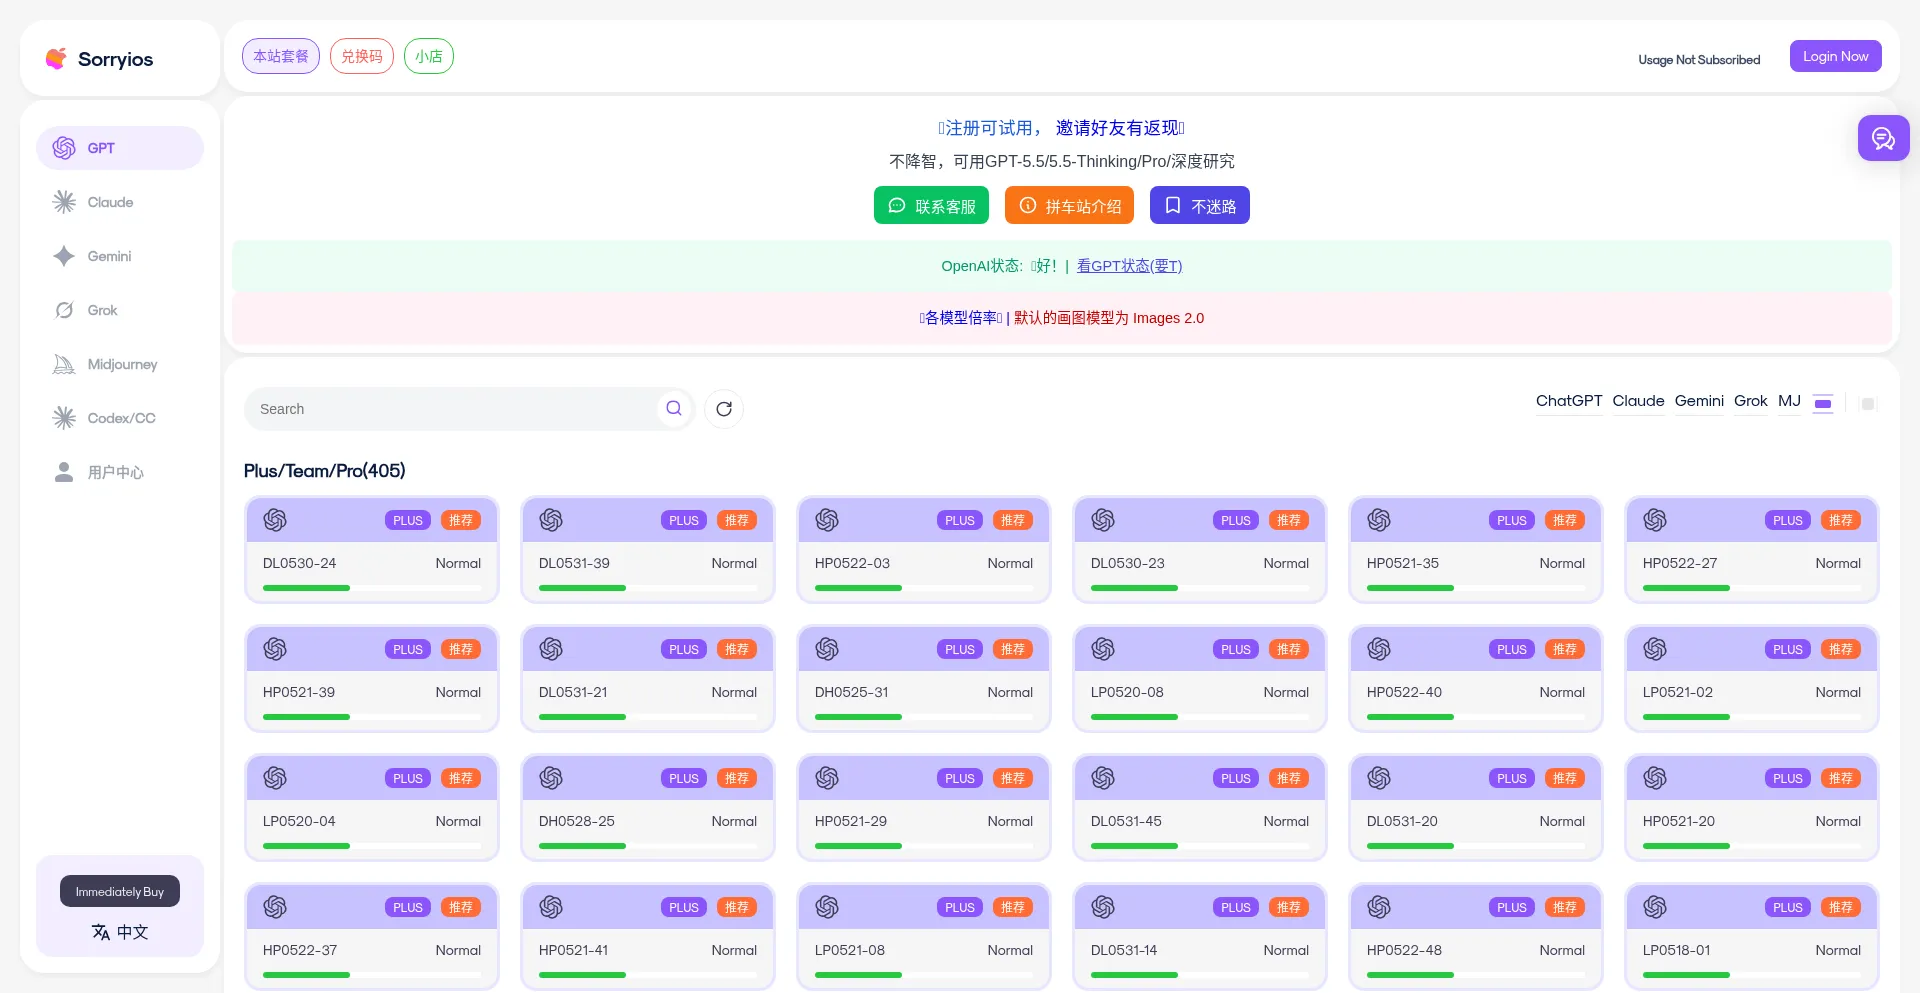Select the LP0521-08 card name
The height and width of the screenshot is (993, 1920).
[850, 950]
